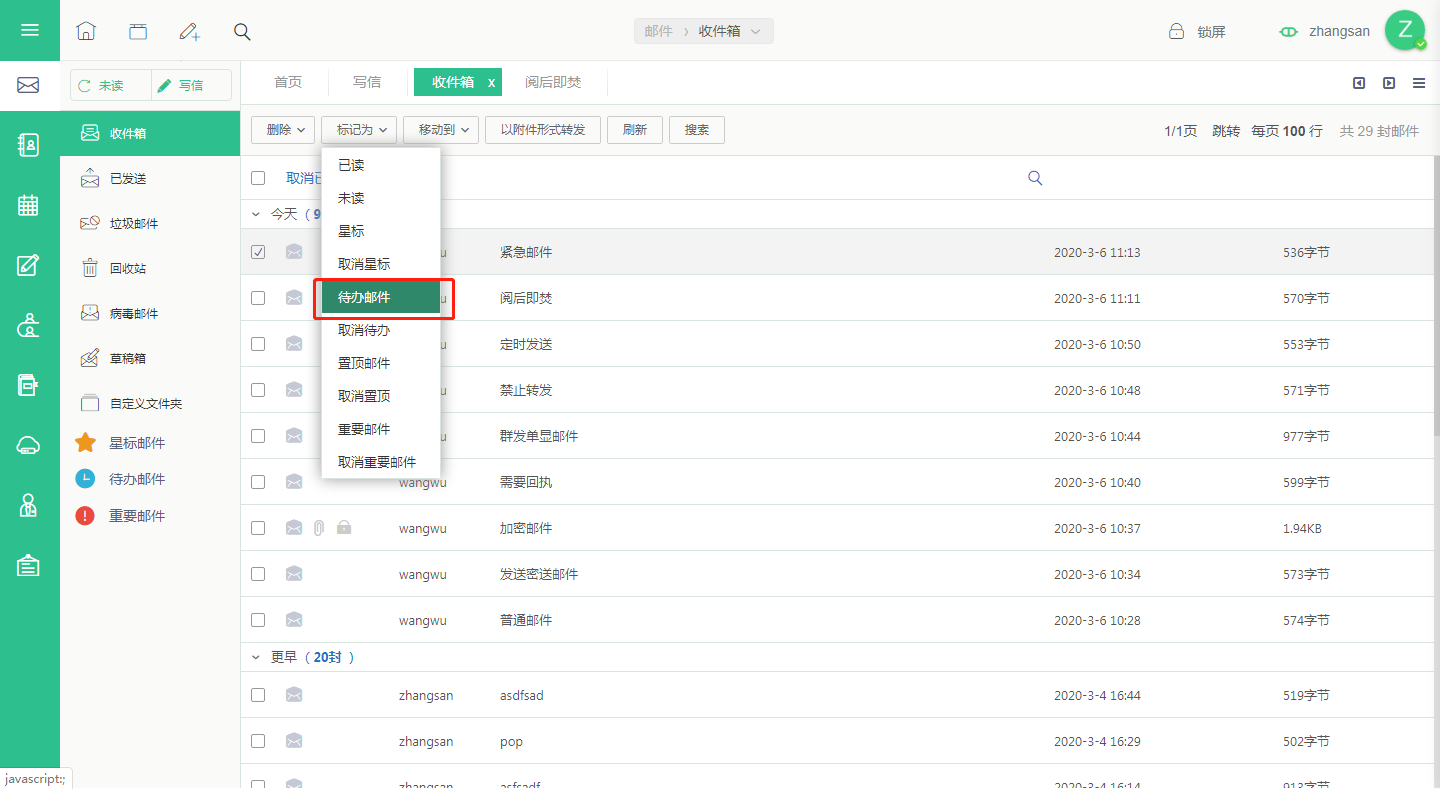Open the 邮件 › 收件箱 breadcrumb dropdown
The height and width of the screenshot is (789, 1440).
(x=703, y=31)
